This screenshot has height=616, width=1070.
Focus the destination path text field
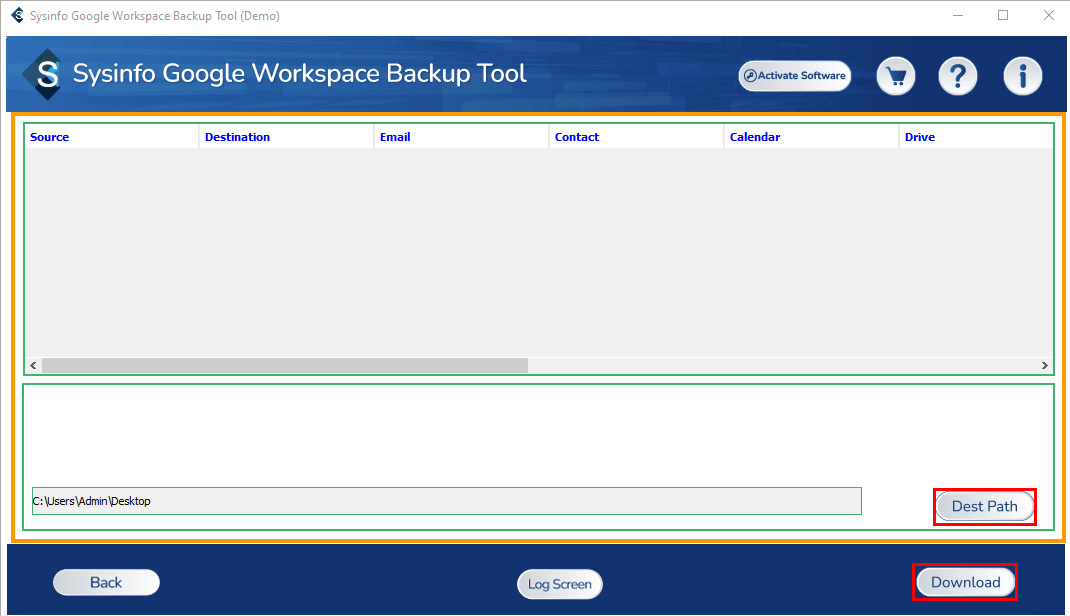pos(446,501)
